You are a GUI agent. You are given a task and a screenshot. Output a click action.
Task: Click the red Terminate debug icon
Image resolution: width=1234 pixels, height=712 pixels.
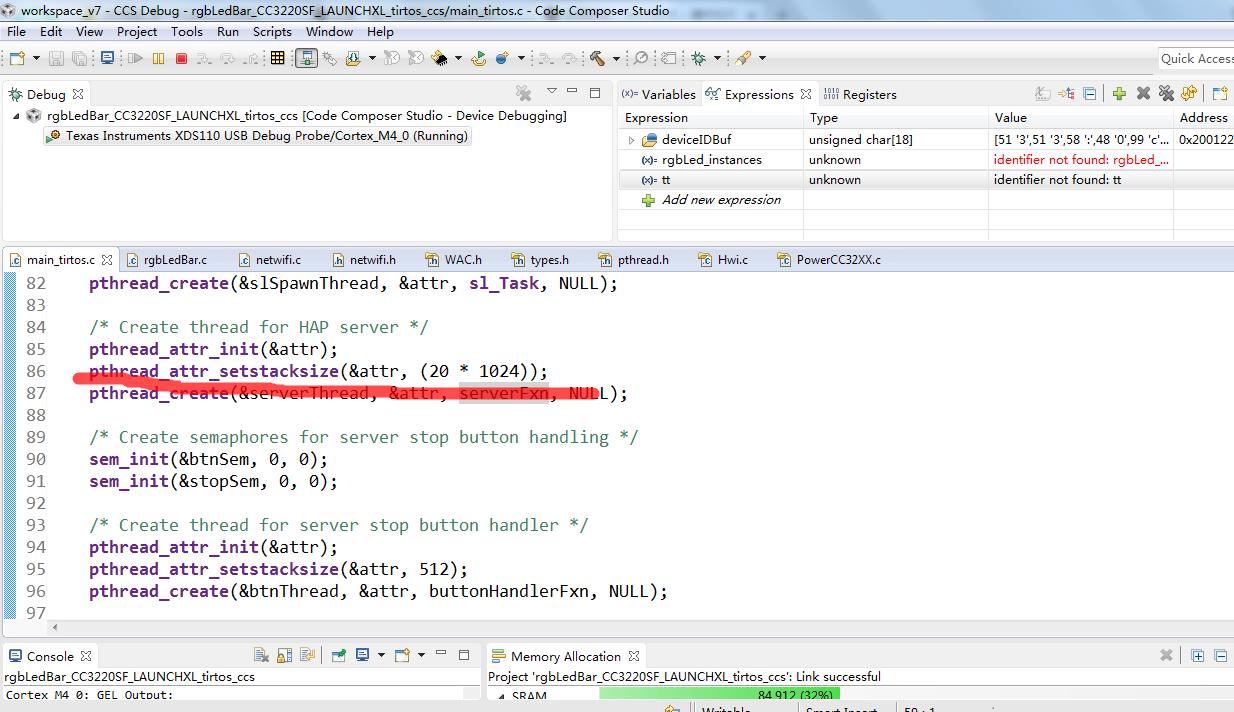[181, 58]
